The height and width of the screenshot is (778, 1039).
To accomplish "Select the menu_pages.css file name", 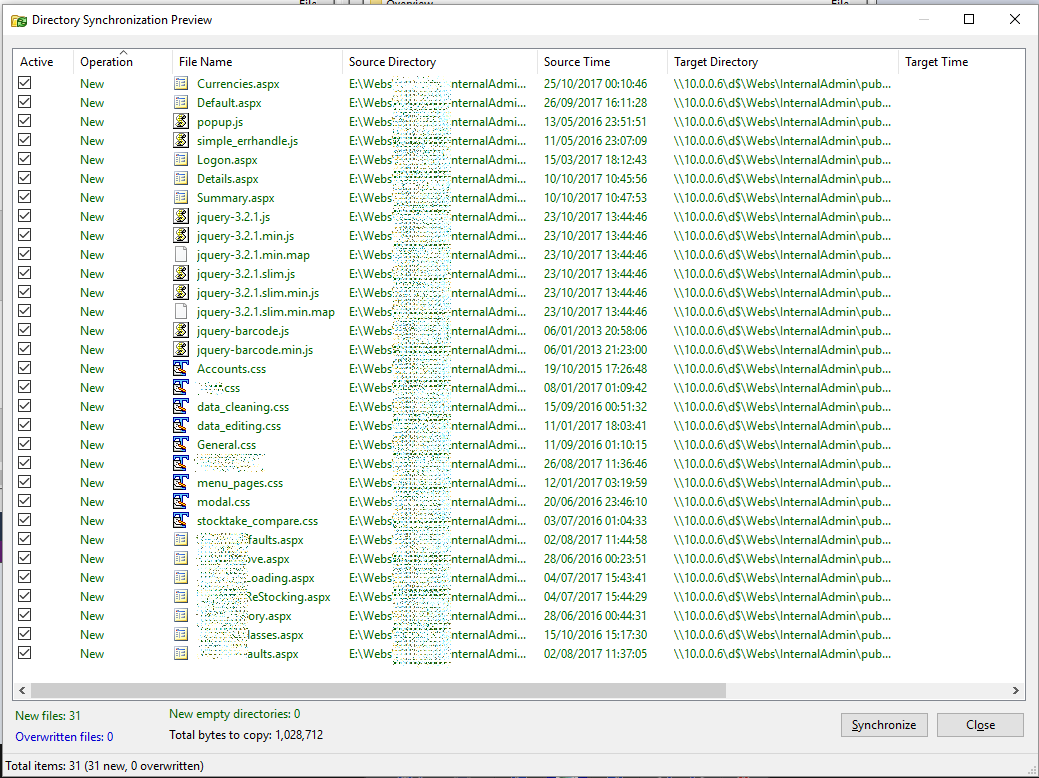I will (240, 483).
